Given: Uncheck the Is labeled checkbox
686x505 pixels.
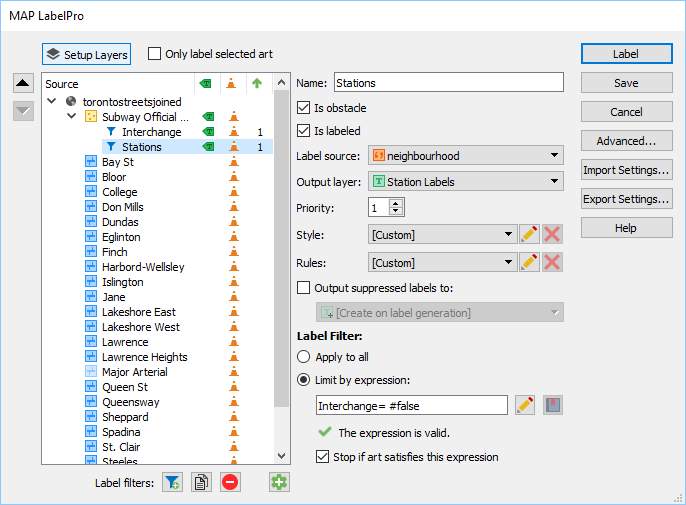Looking at the screenshot, I should coord(303,130).
